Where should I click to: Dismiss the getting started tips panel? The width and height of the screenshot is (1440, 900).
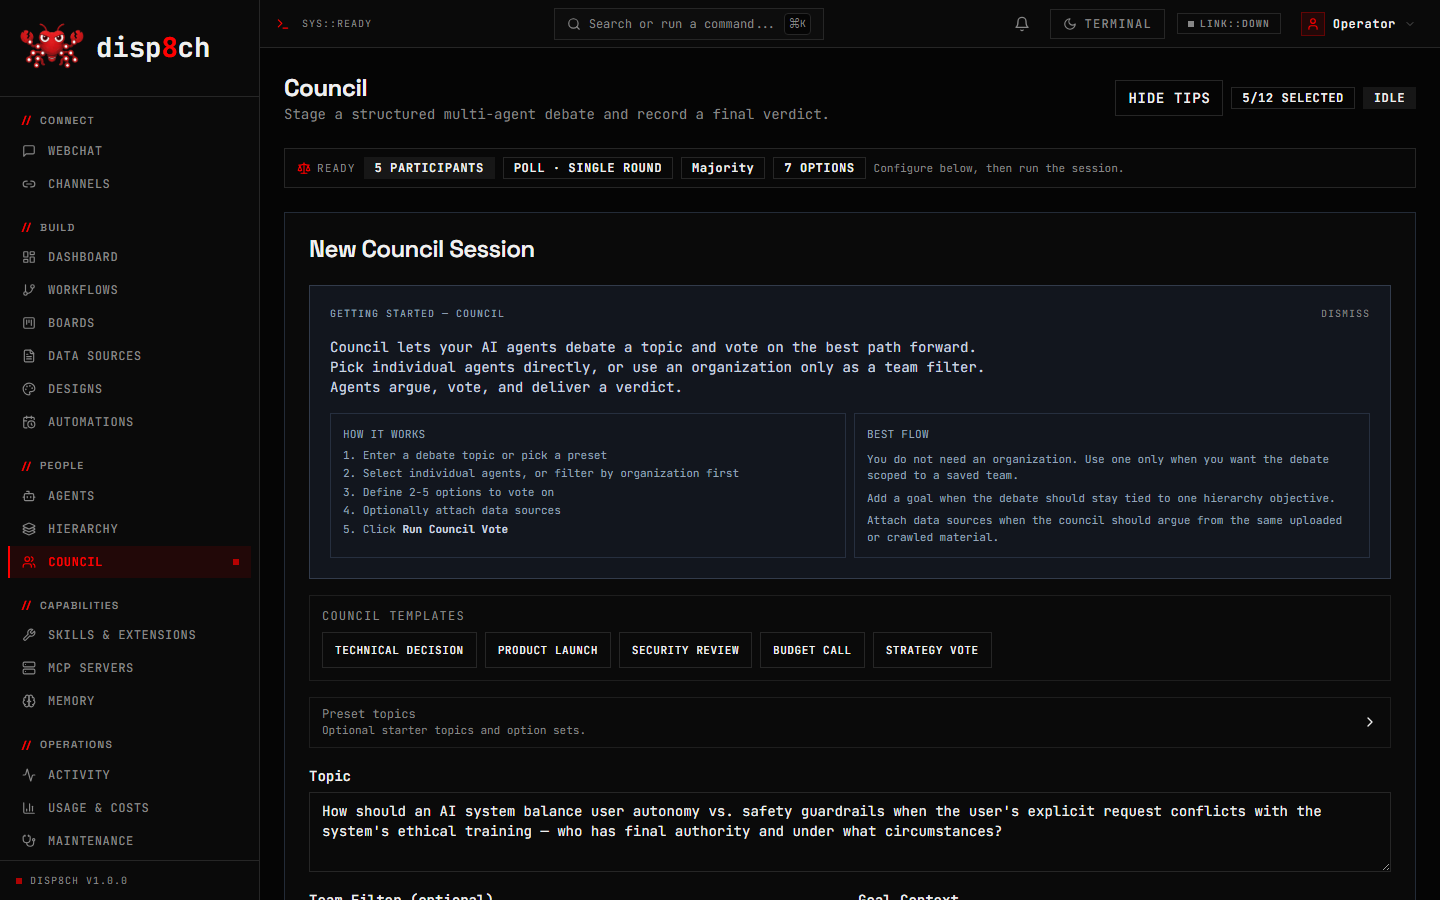point(1345,314)
